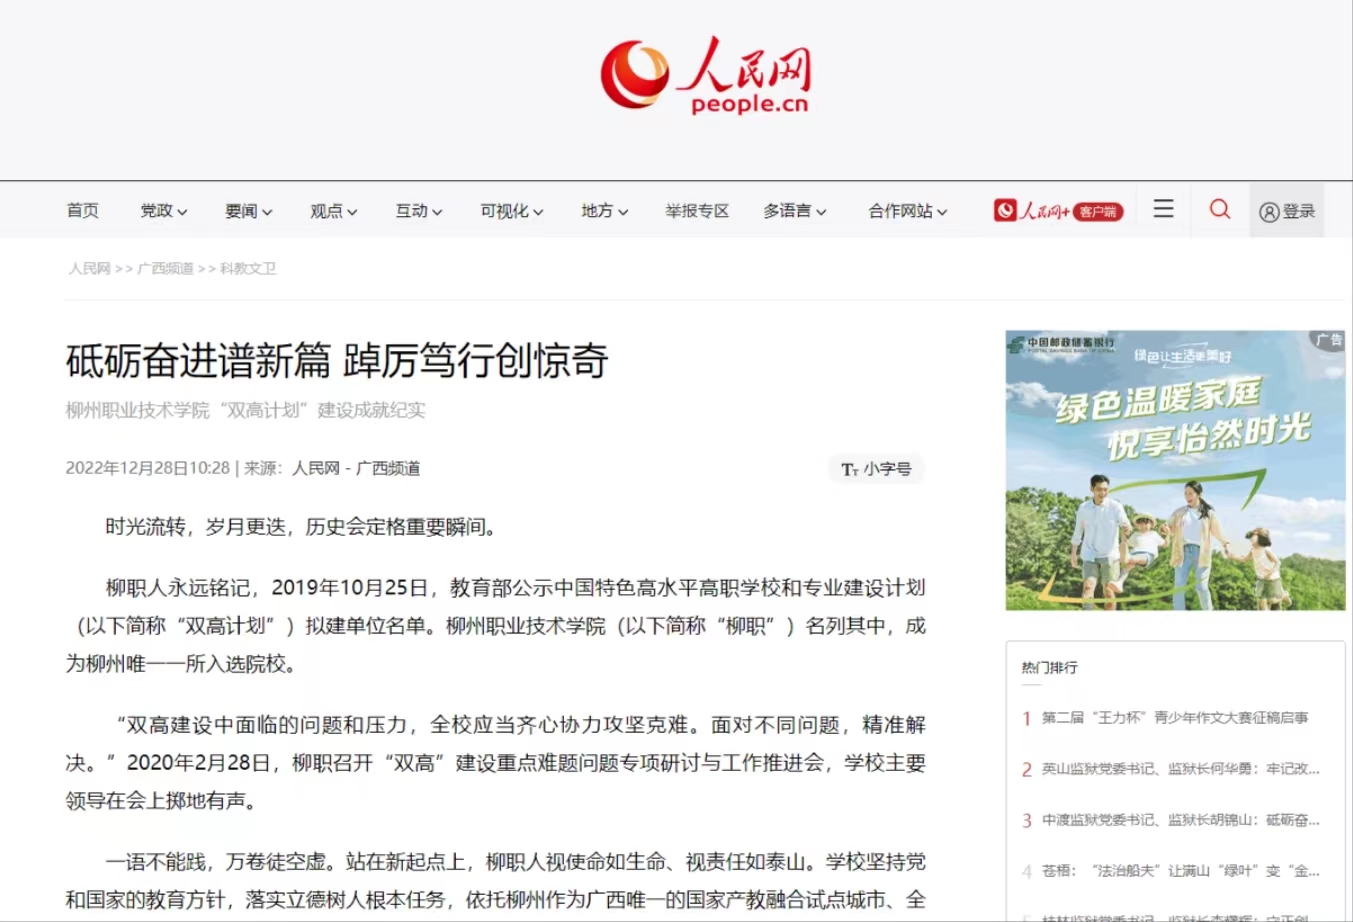
Task: Expand the 可视化 dropdown menu
Action: pyautogui.click(x=511, y=211)
